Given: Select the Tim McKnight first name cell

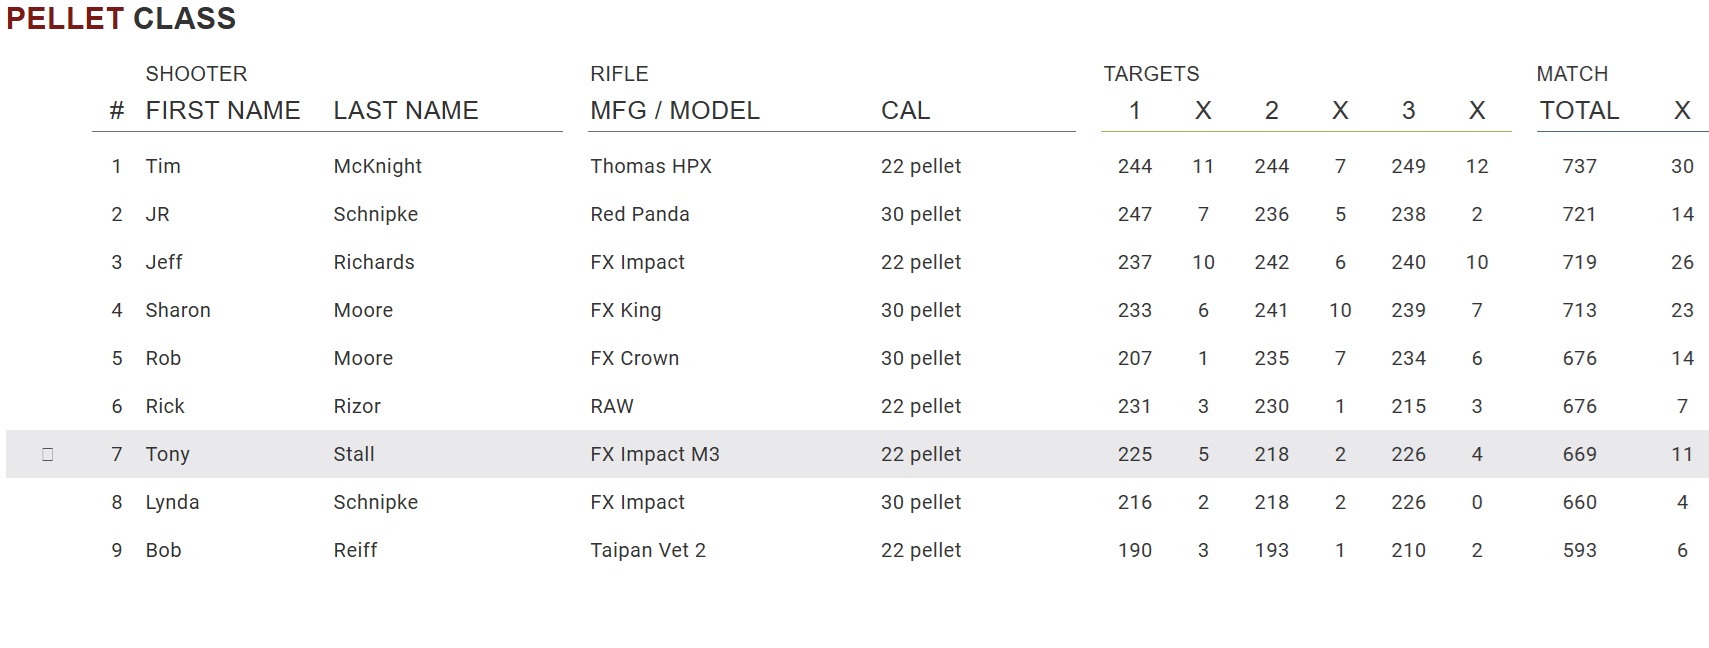Looking at the screenshot, I should coord(163,166).
